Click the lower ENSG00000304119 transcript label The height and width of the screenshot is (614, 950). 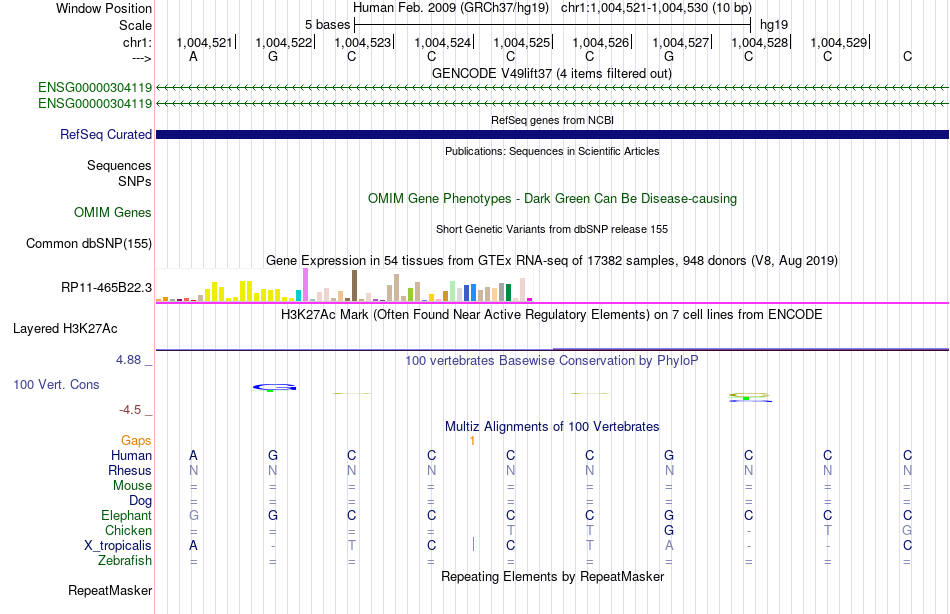click(x=95, y=104)
